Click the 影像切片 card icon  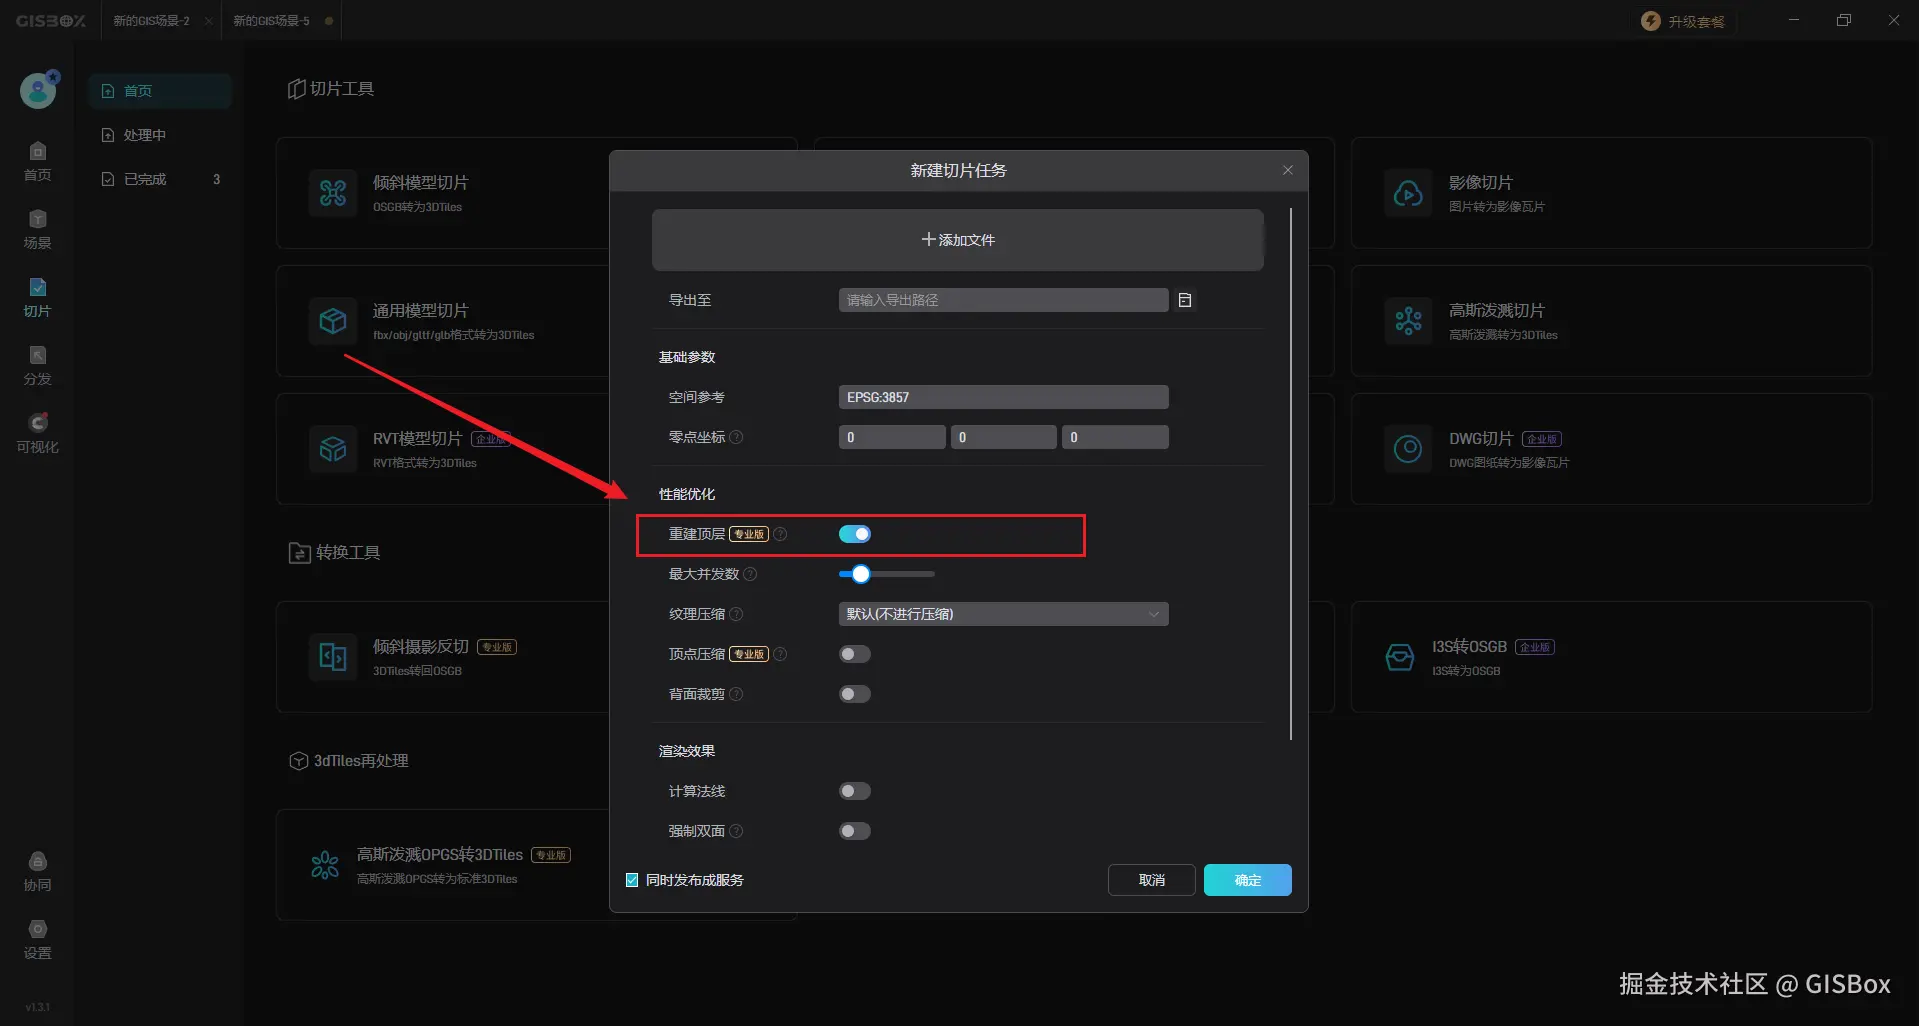click(x=1408, y=193)
